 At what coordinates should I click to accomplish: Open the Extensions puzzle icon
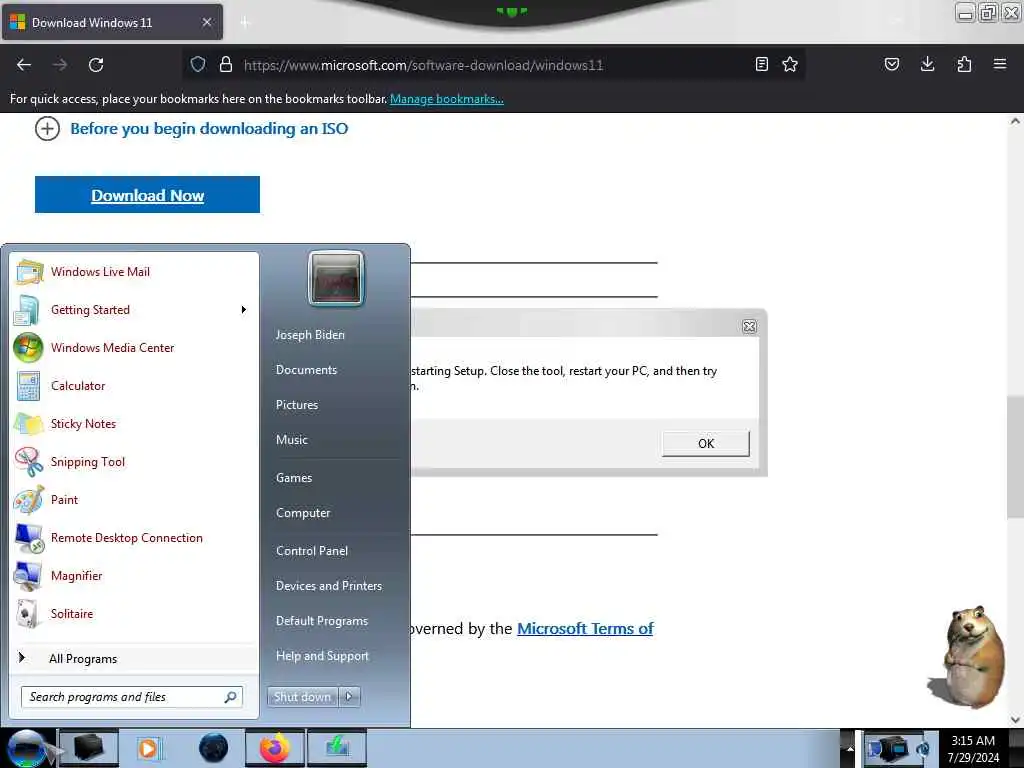(964, 64)
